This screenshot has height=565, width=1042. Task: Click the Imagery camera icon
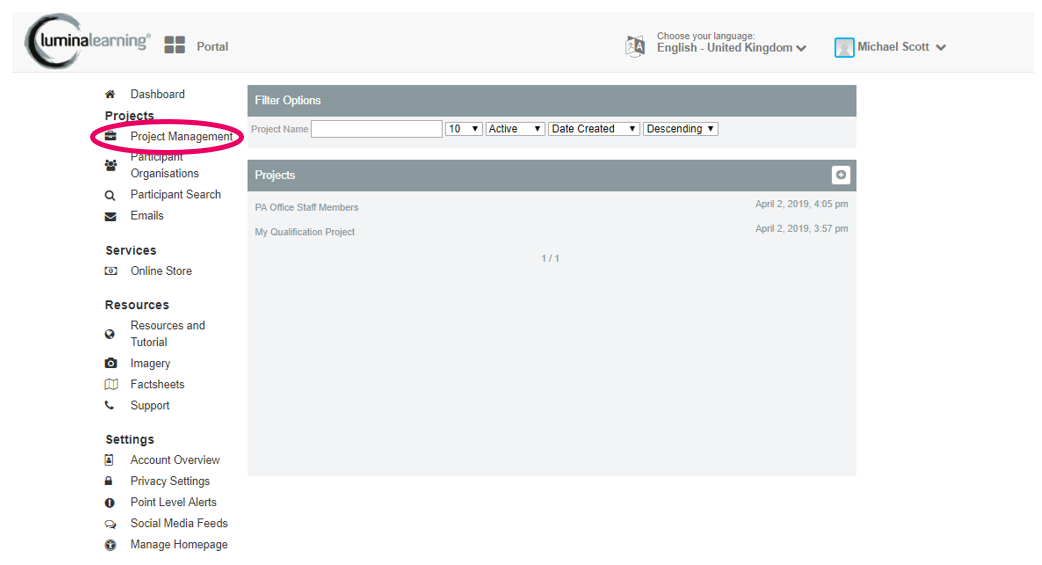[111, 363]
